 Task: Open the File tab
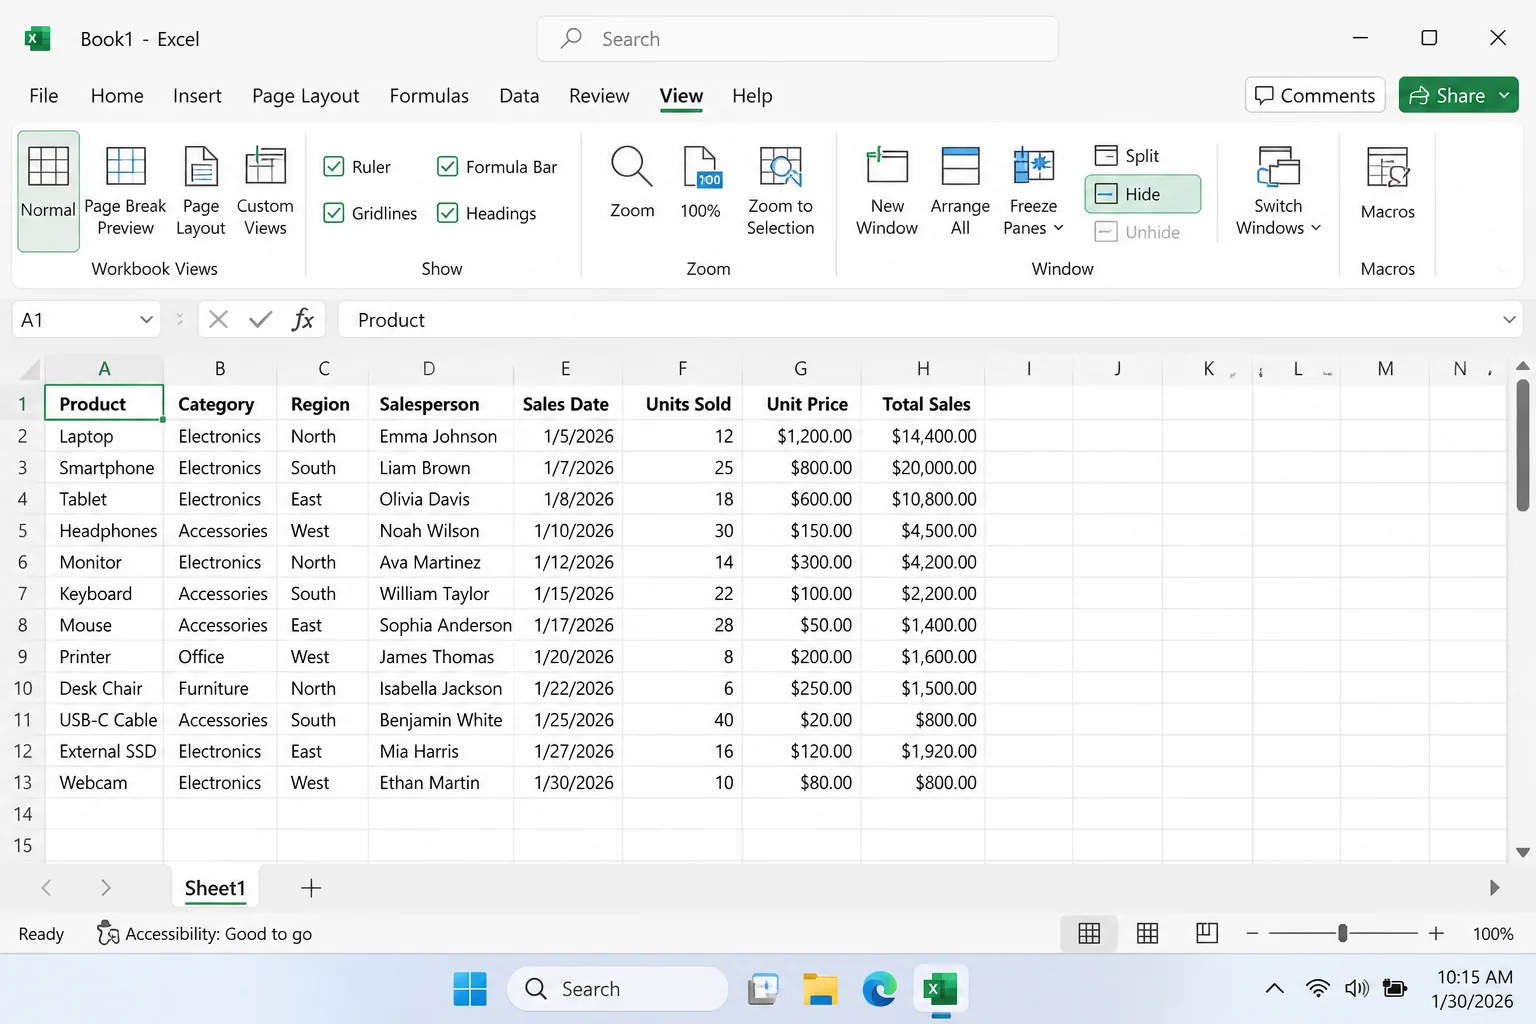click(x=44, y=96)
